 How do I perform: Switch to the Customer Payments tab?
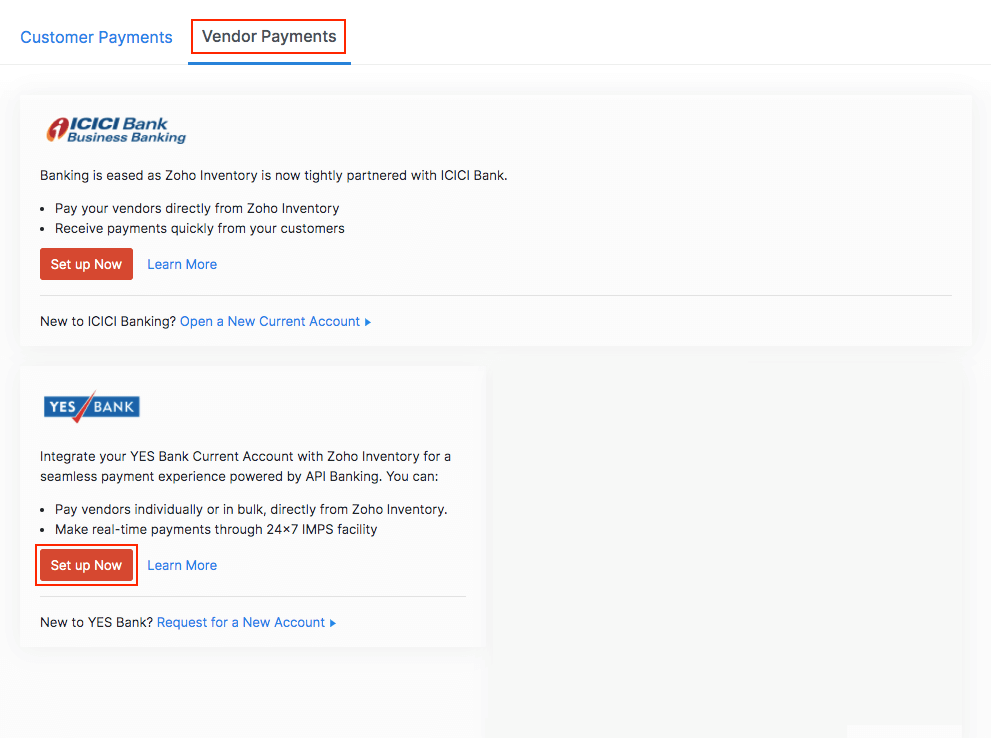point(96,37)
